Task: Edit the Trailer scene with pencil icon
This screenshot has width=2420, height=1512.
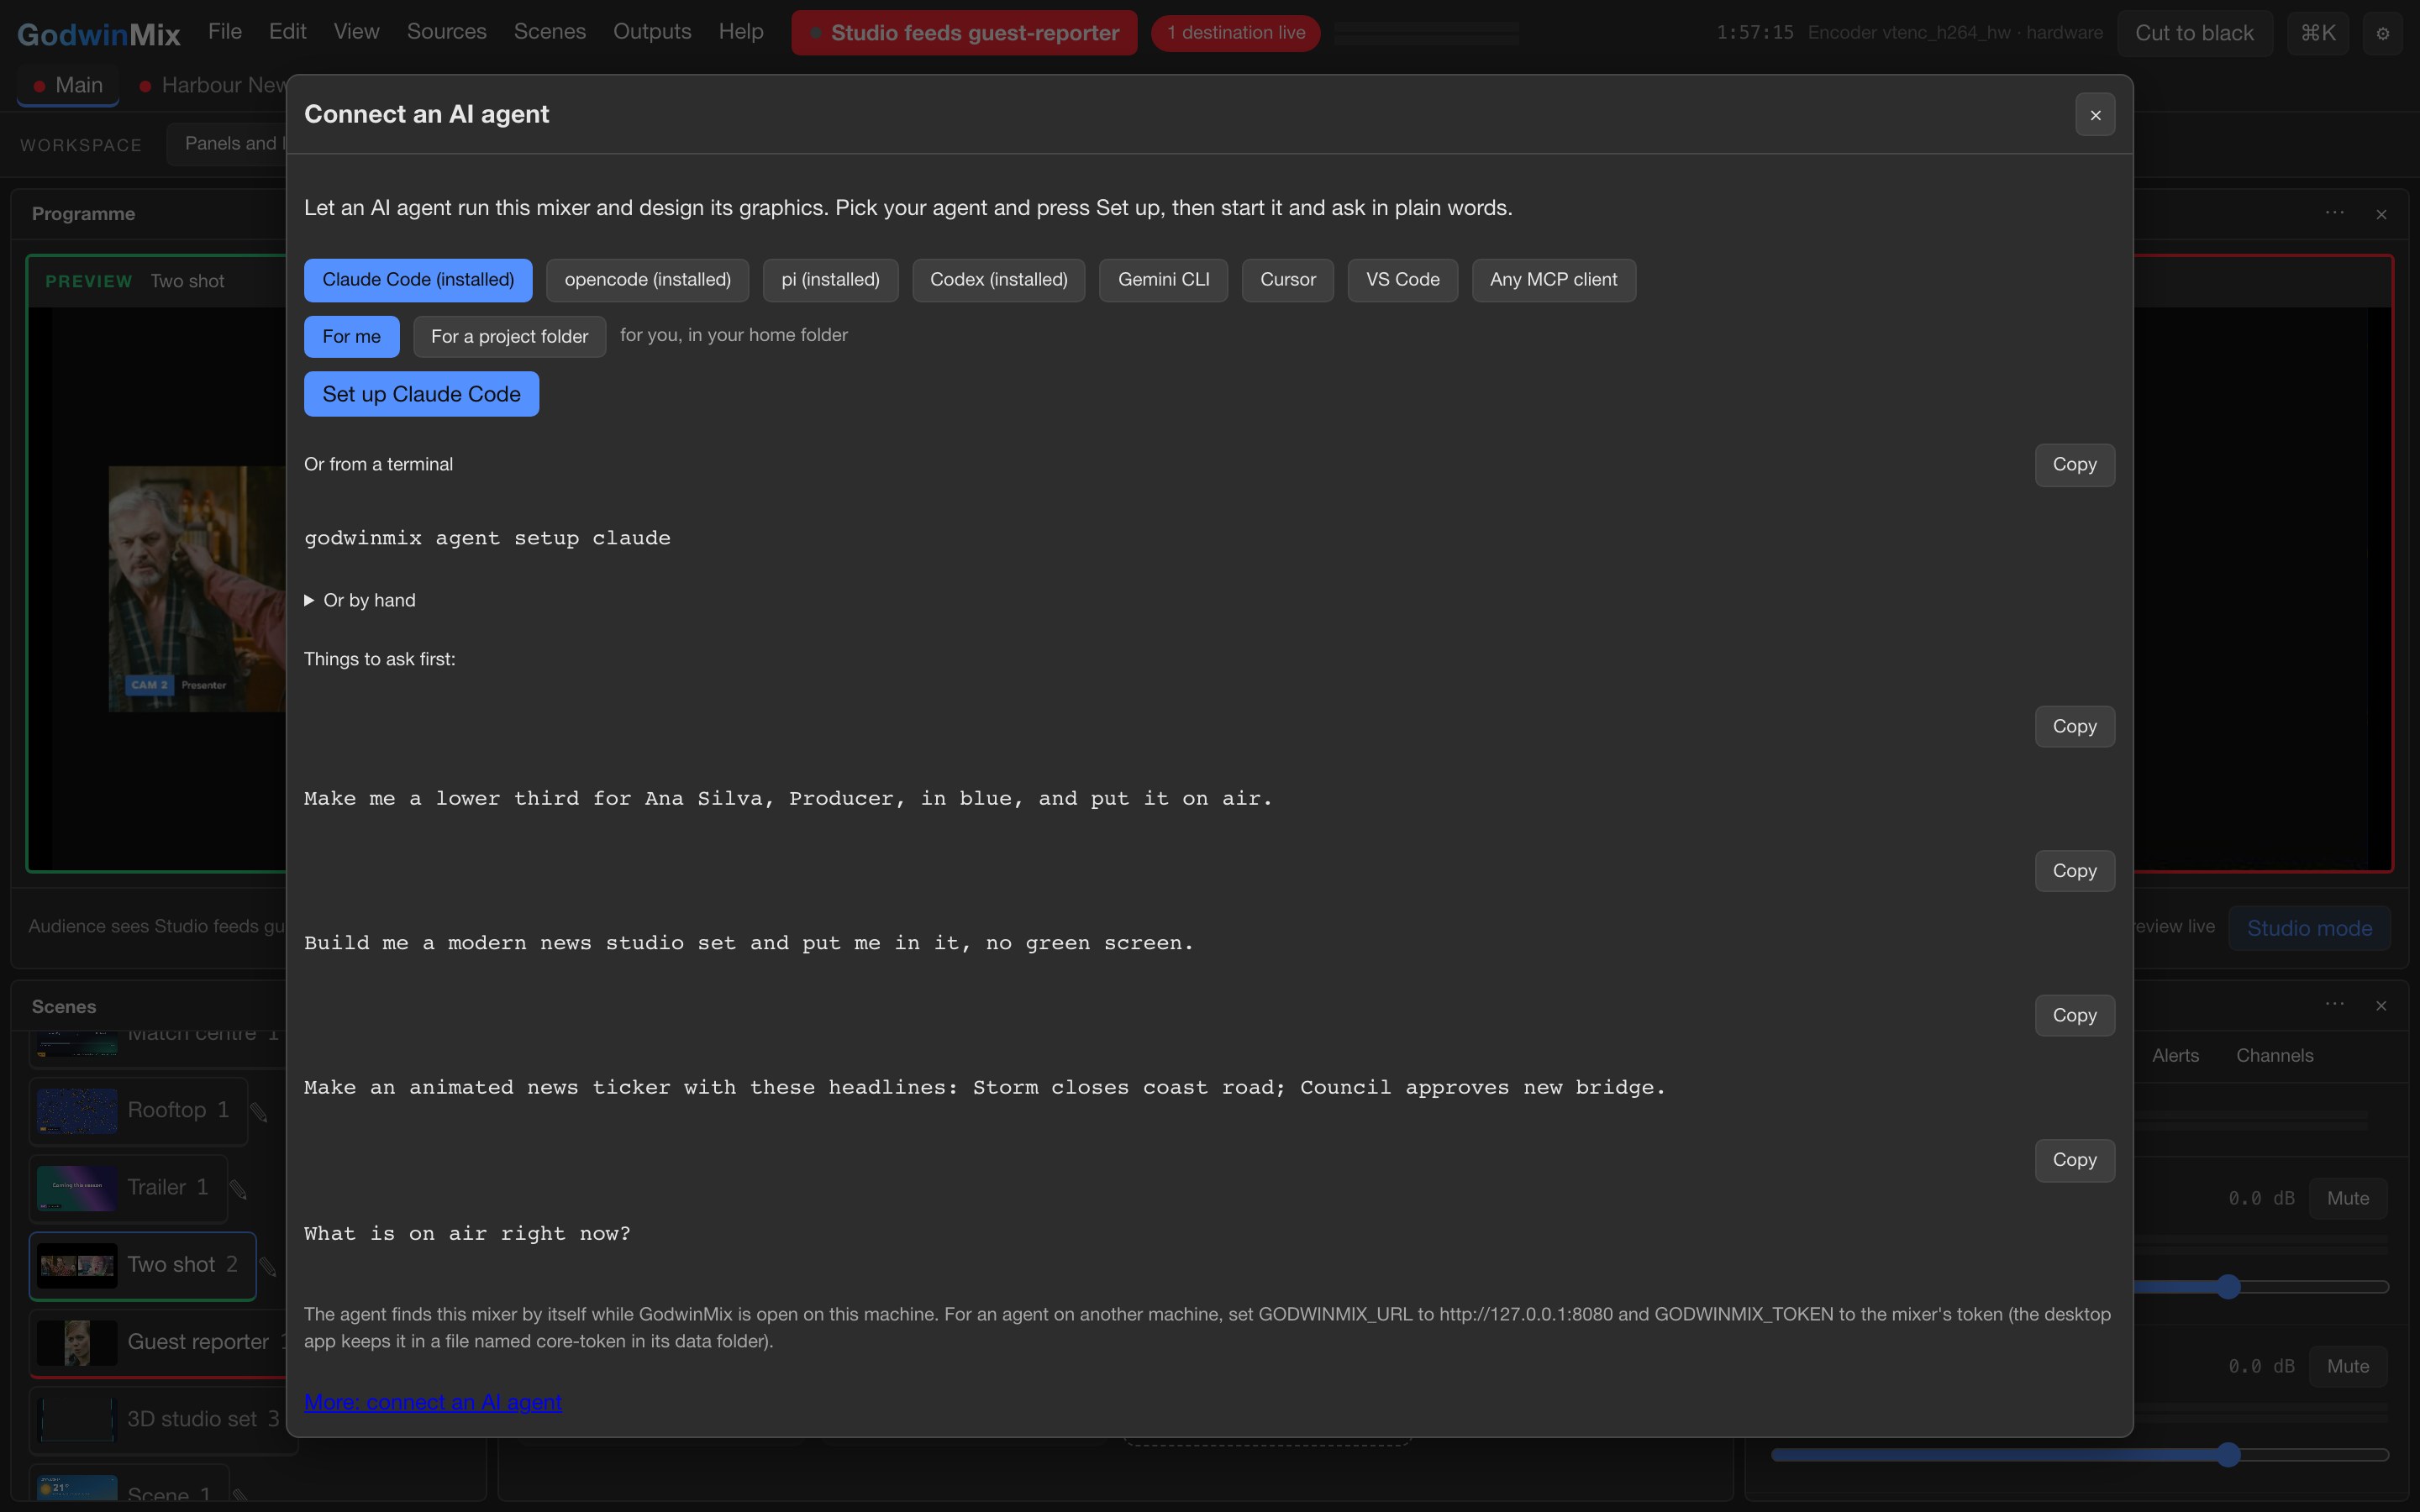Action: point(238,1189)
